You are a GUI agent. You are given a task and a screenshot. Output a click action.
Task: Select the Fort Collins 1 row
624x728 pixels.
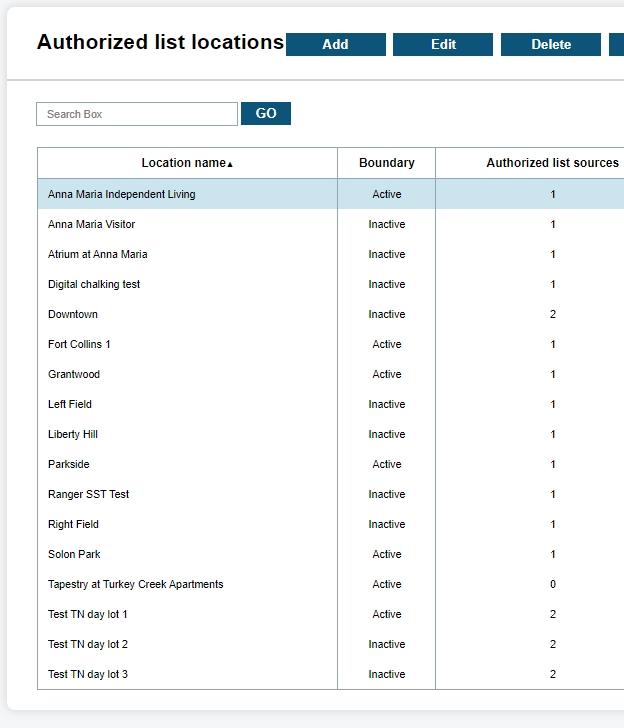79,344
